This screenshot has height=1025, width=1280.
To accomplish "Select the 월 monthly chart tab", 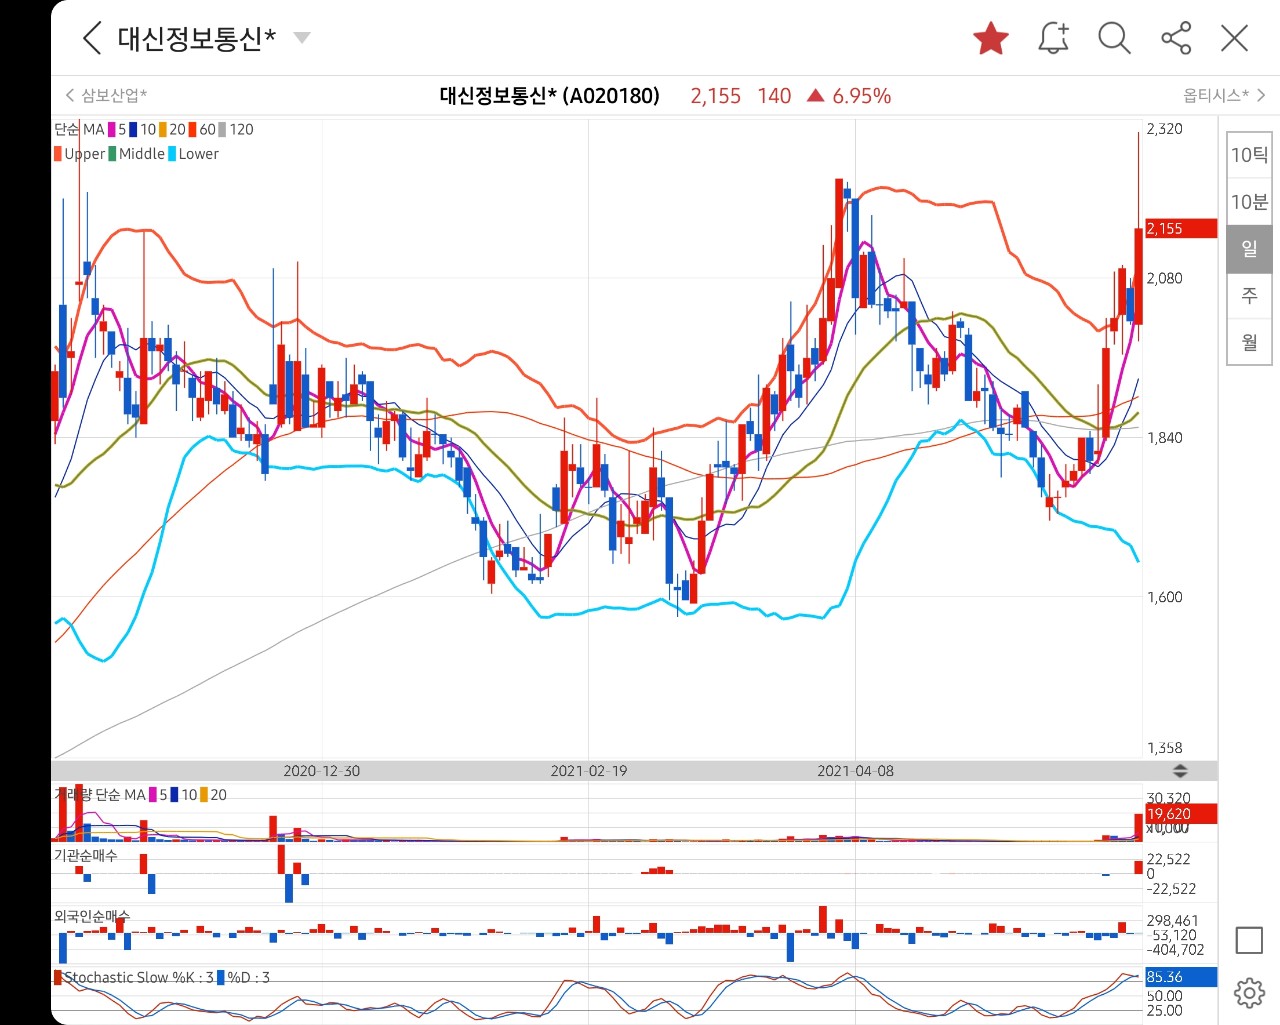I will coord(1249,342).
